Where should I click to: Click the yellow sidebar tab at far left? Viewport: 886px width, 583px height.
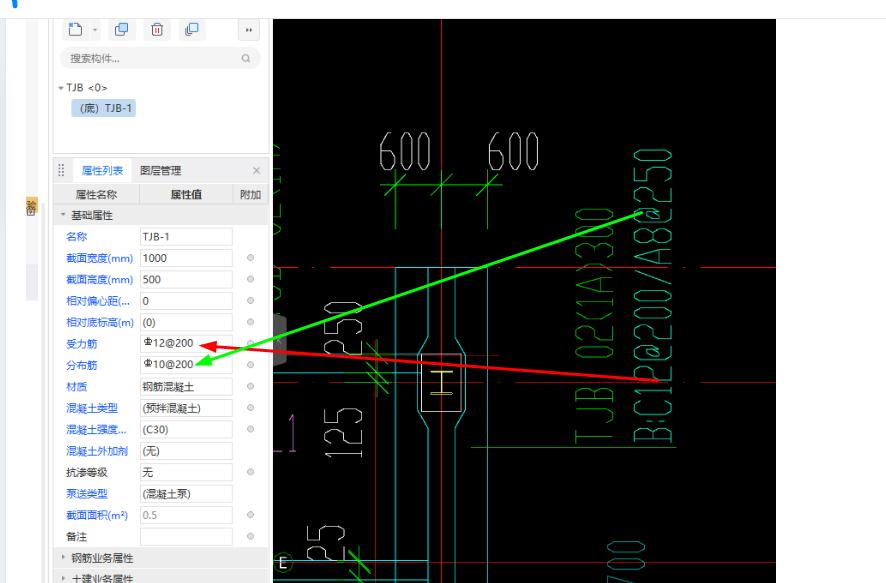pos(31,207)
